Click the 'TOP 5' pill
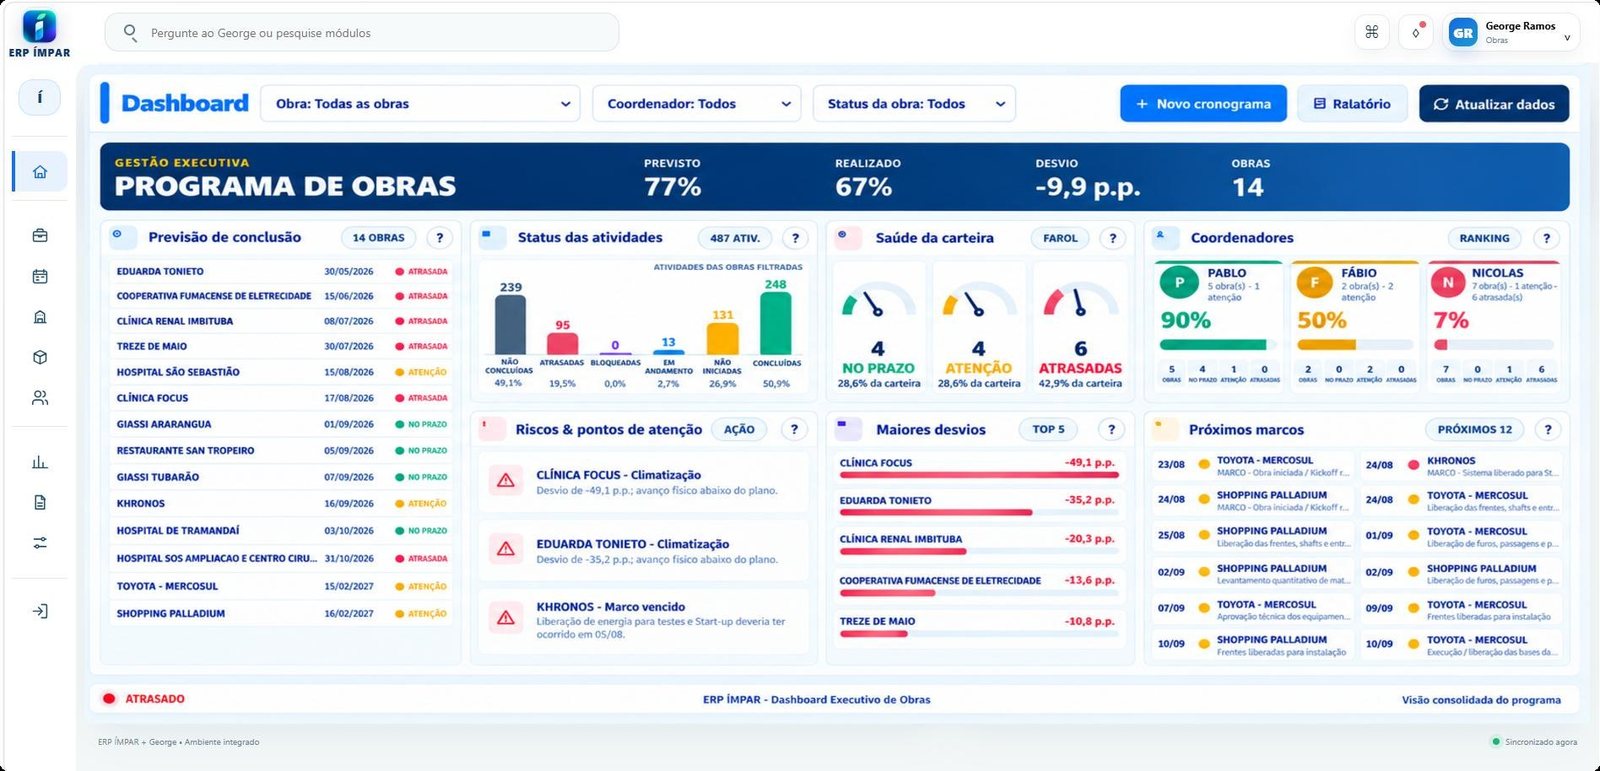 [x=1048, y=429]
